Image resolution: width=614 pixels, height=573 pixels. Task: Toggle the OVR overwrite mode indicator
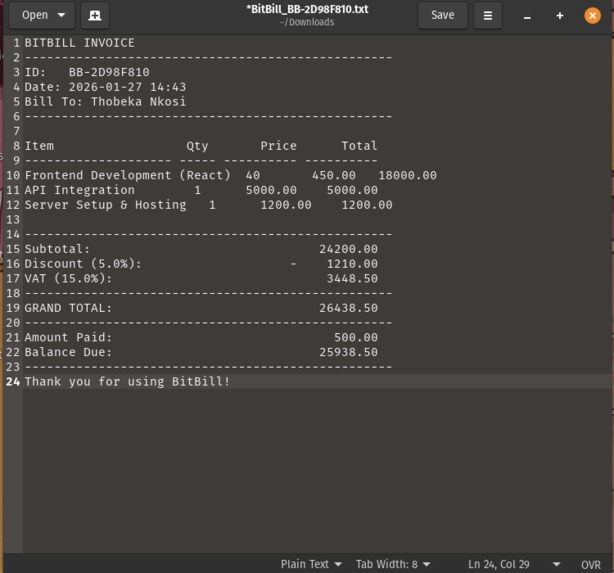pyautogui.click(x=591, y=564)
